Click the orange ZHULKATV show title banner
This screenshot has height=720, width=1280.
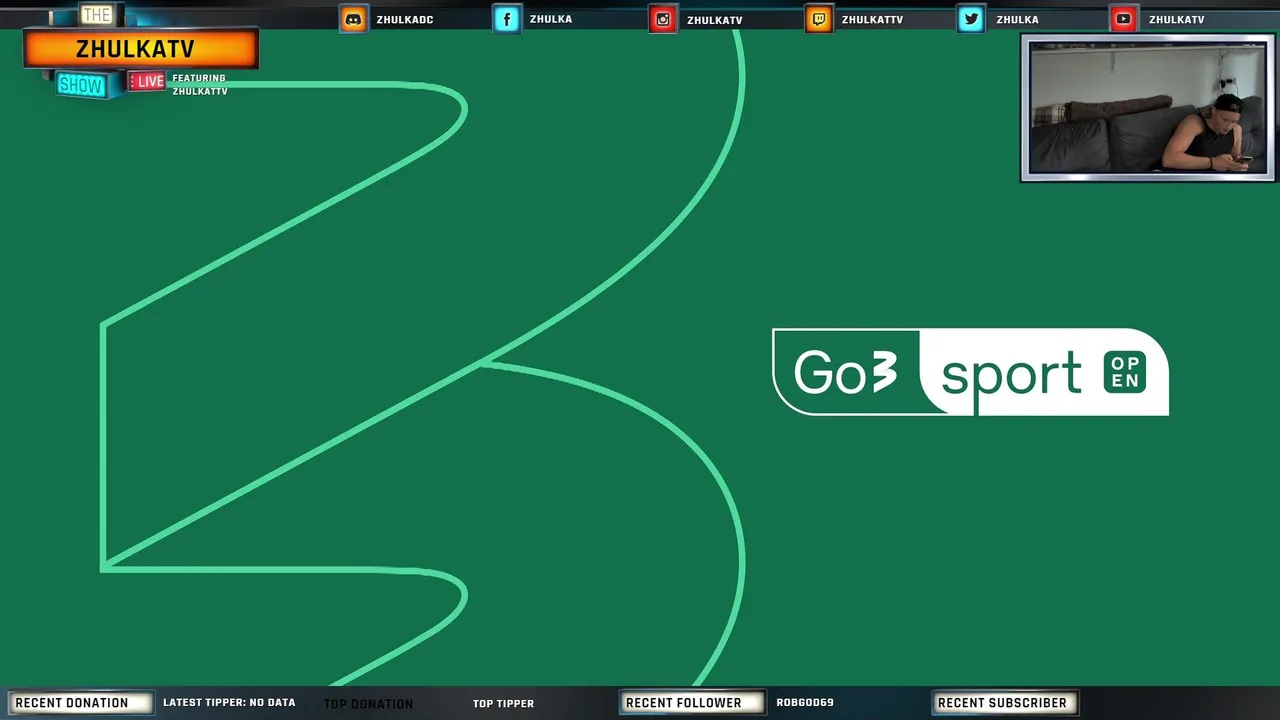coord(141,50)
